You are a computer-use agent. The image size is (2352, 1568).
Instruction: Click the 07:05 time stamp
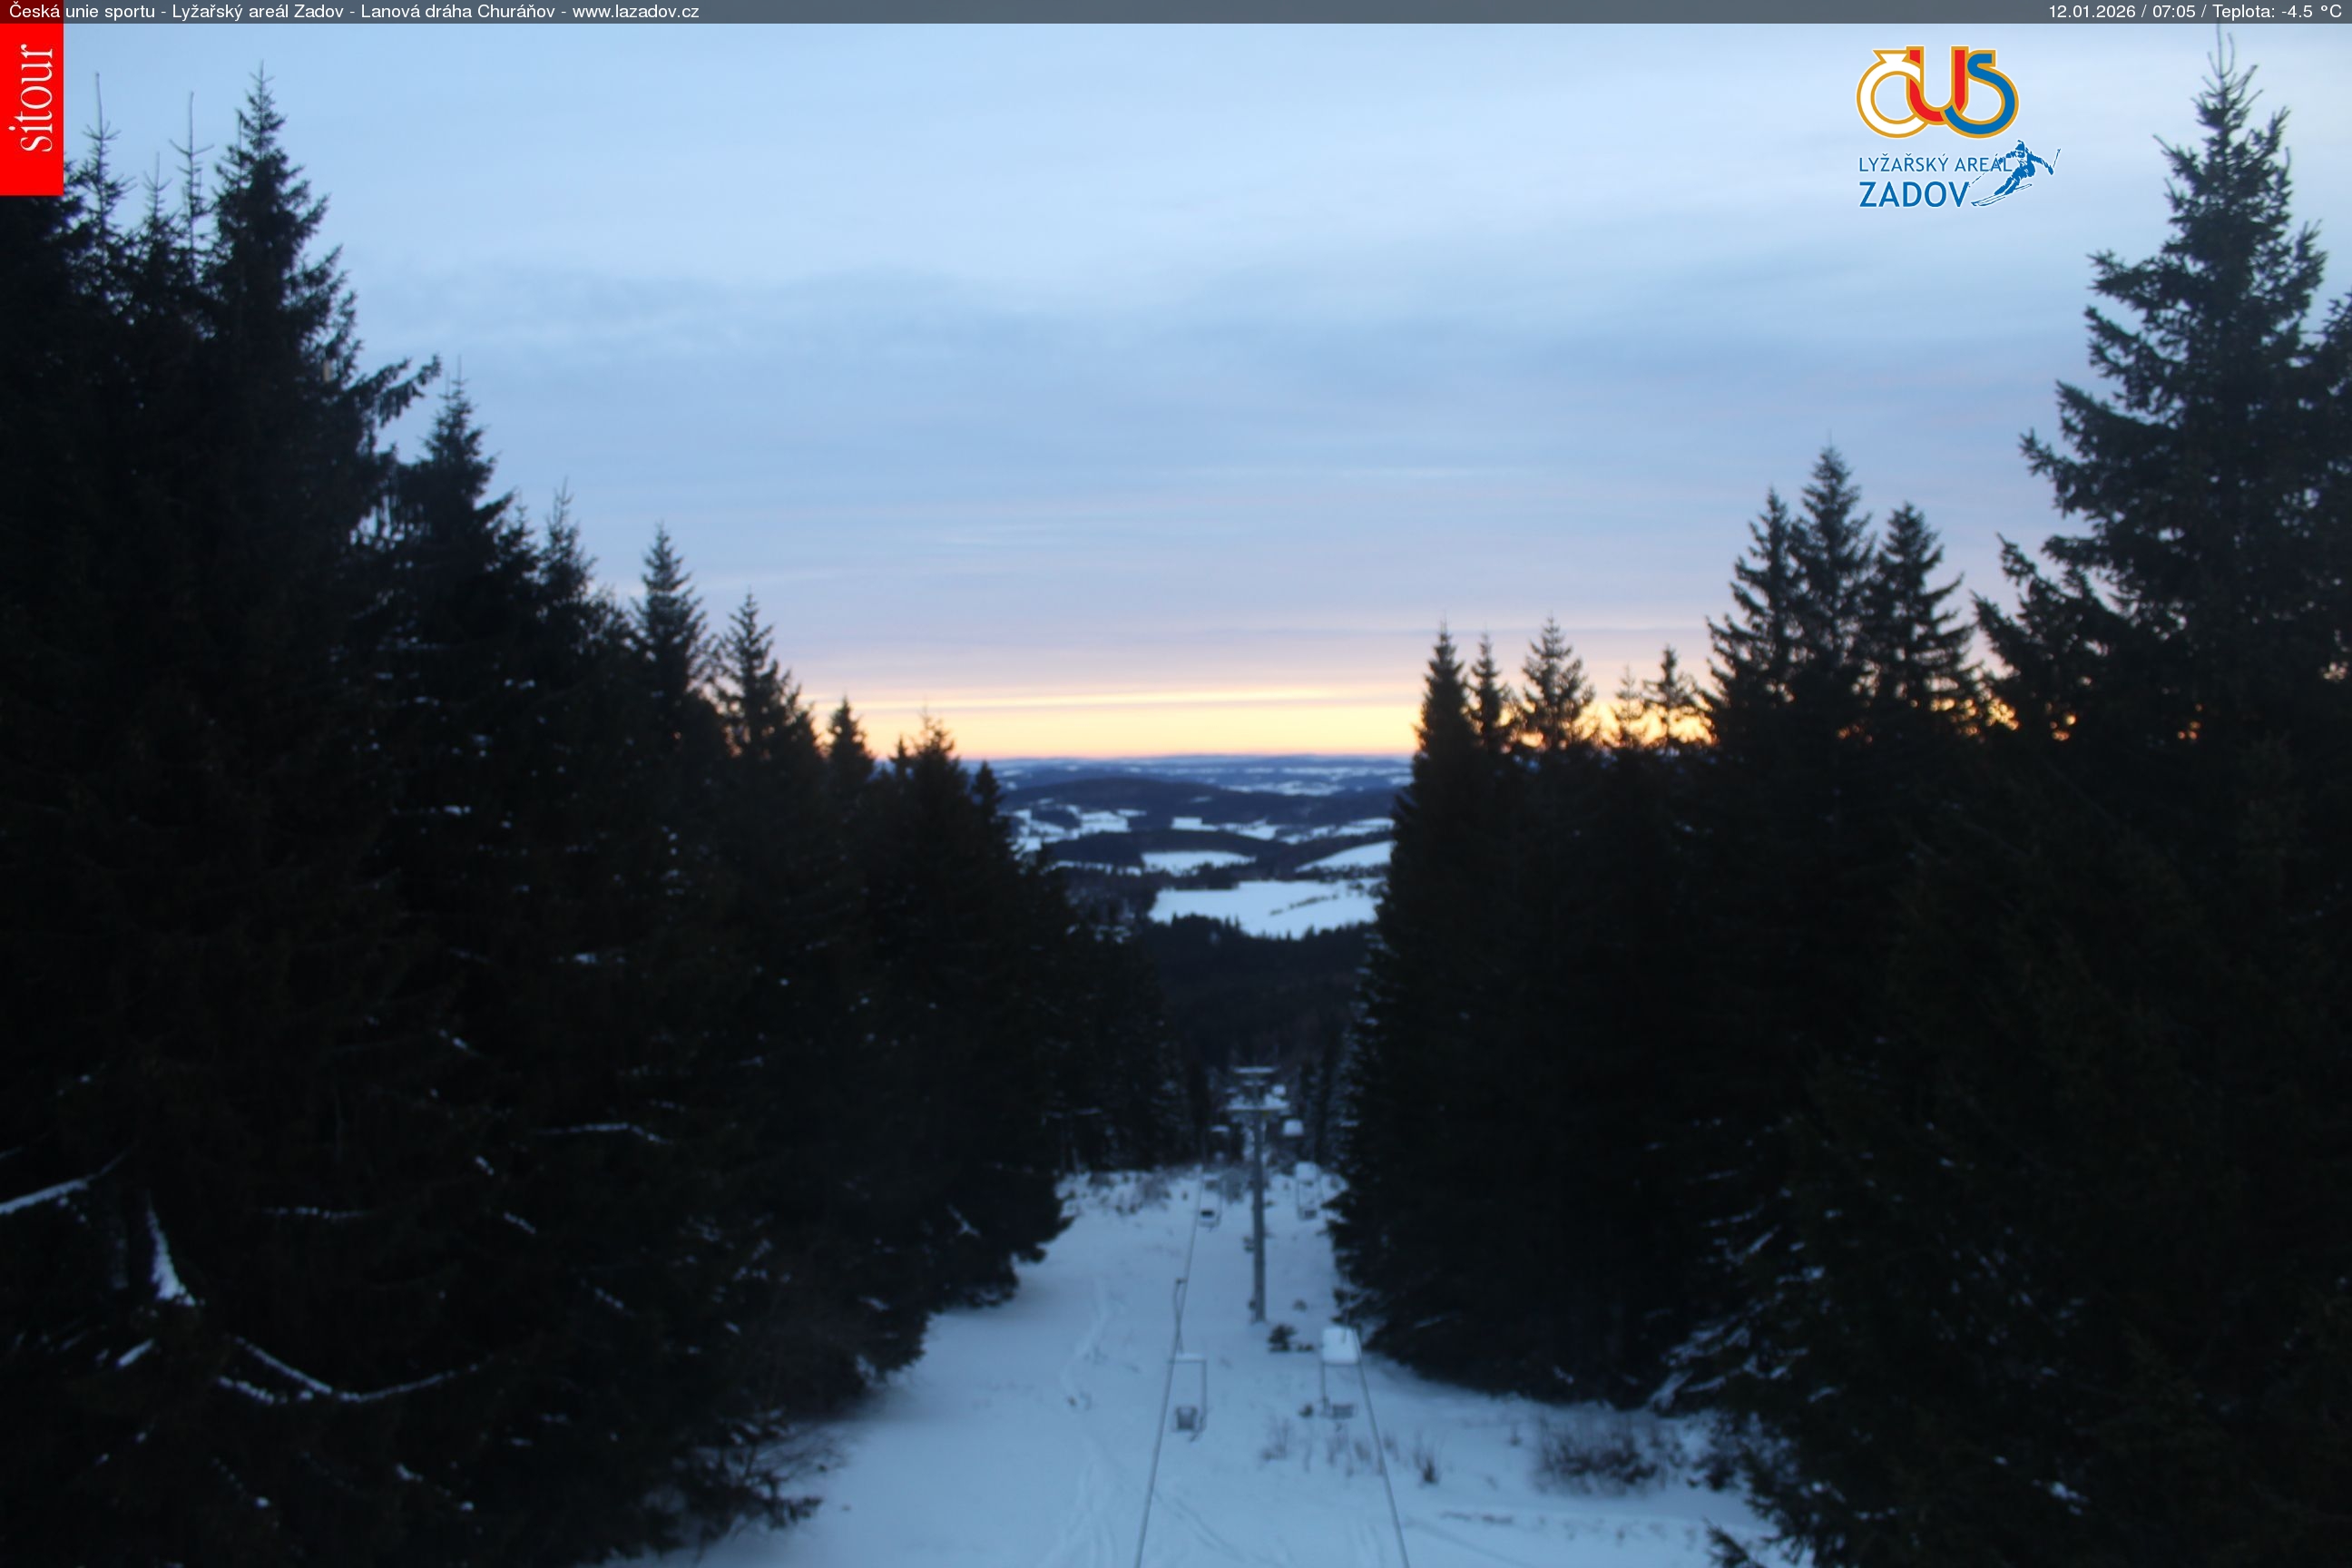(2173, 12)
